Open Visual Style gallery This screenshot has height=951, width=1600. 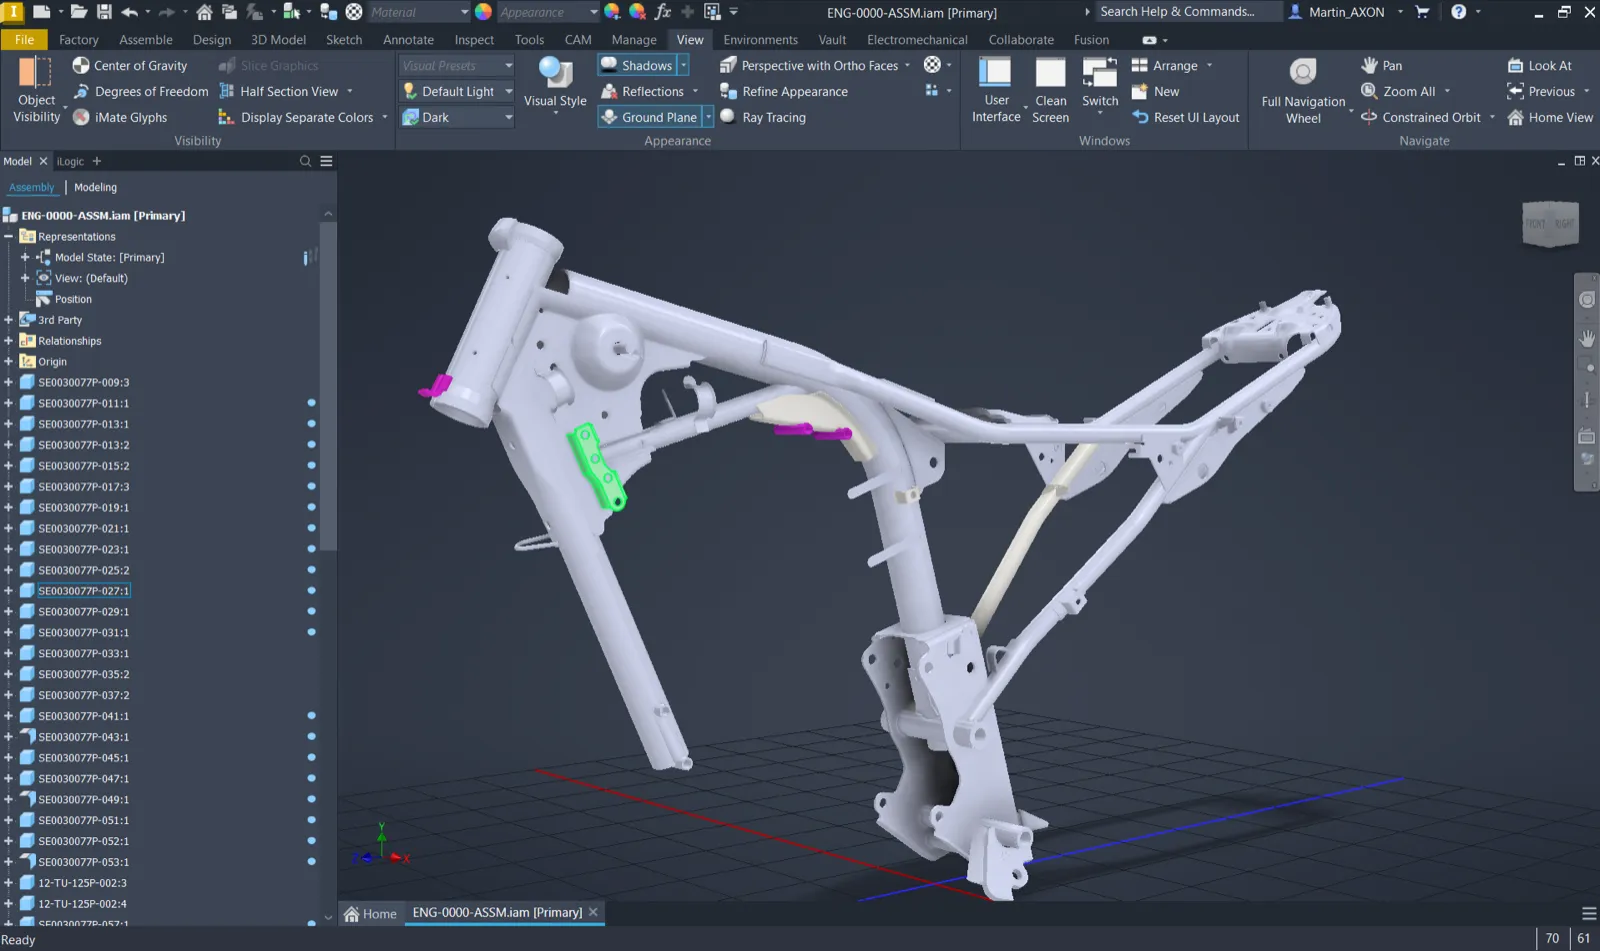pos(555,85)
